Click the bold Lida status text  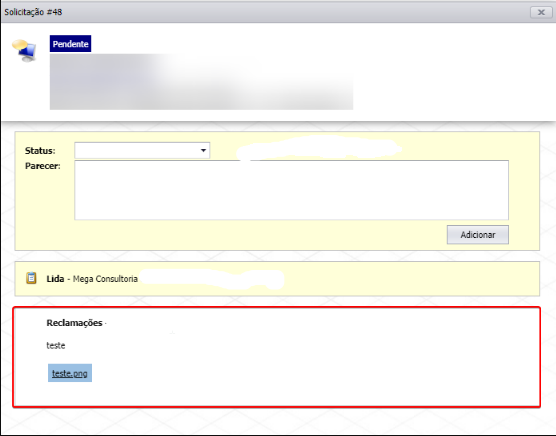55,279
